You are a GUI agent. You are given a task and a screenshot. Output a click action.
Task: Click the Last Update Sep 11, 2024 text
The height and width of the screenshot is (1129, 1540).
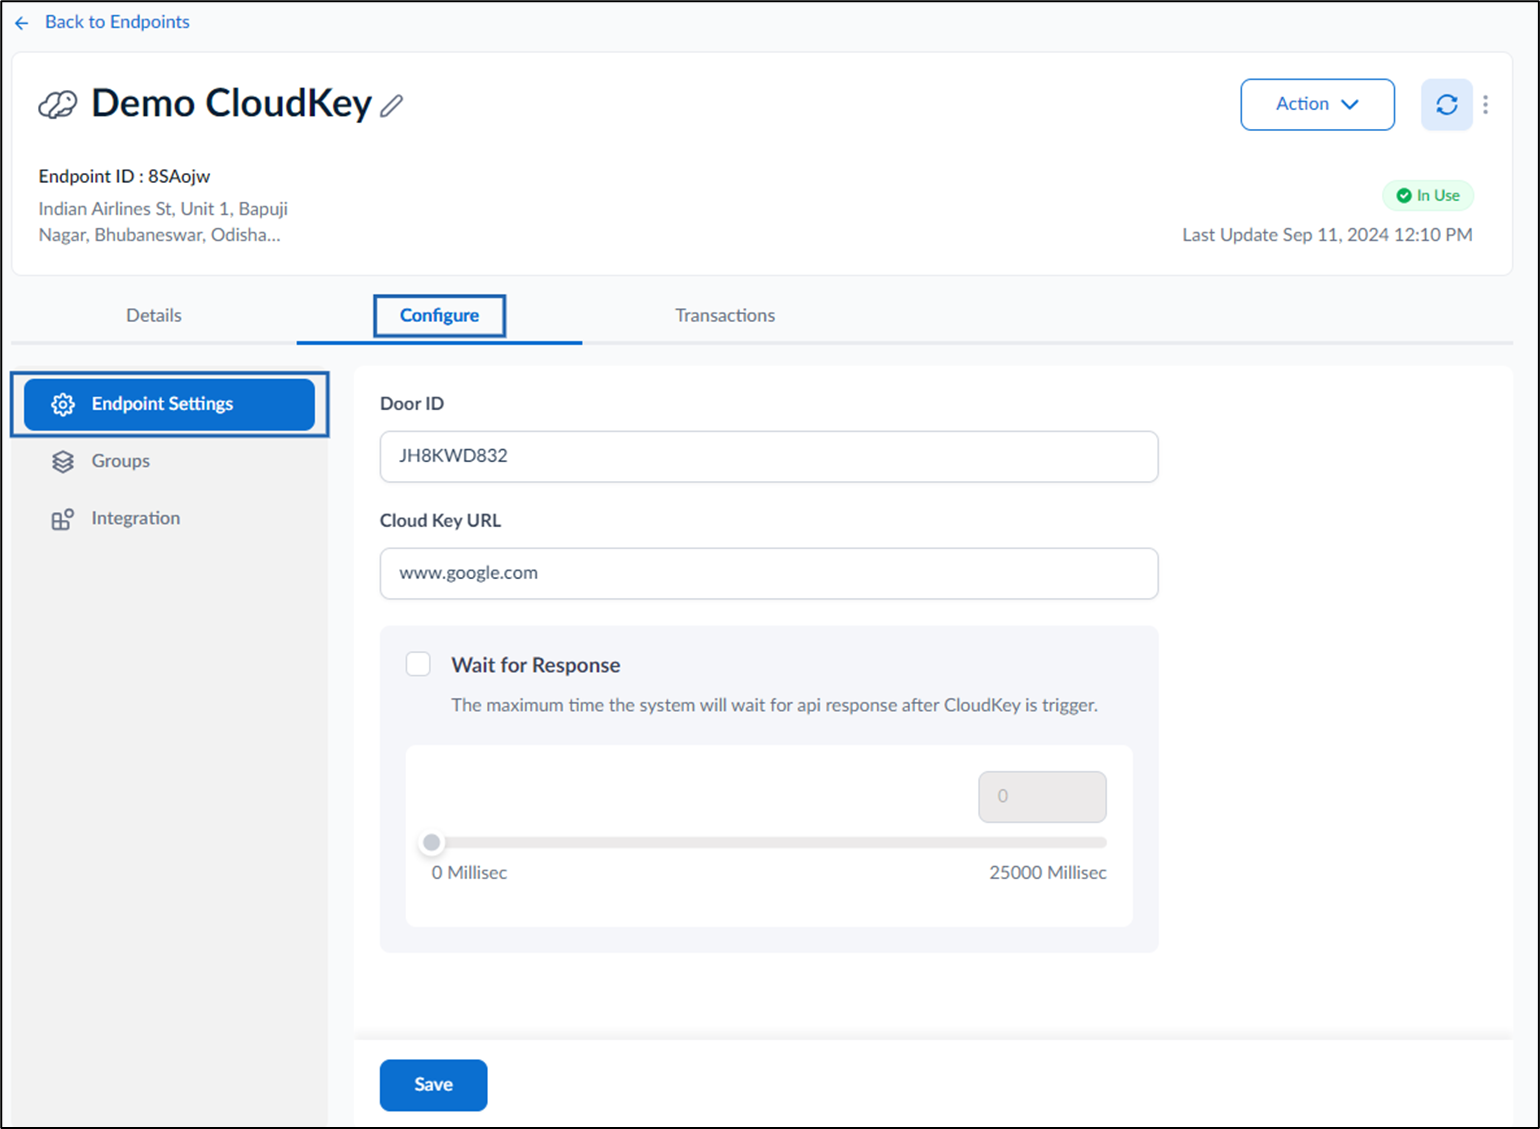tap(1327, 235)
